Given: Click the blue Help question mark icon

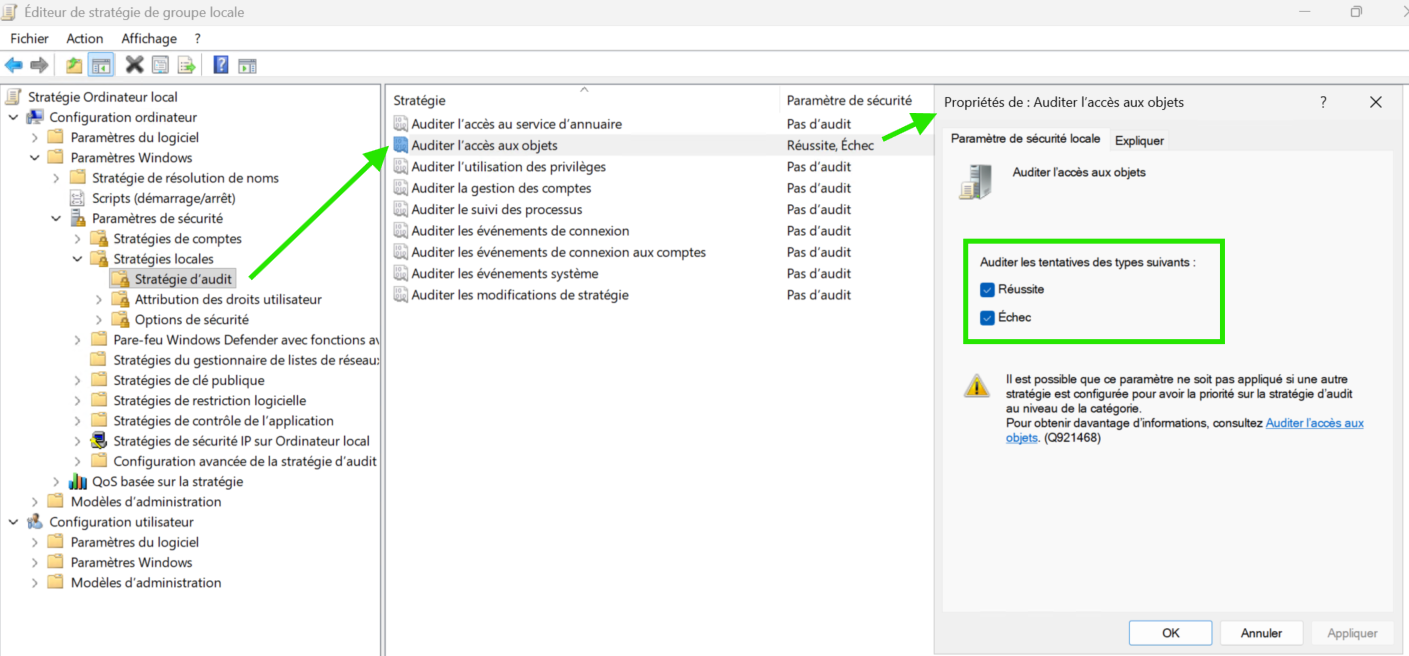Looking at the screenshot, I should point(221,66).
